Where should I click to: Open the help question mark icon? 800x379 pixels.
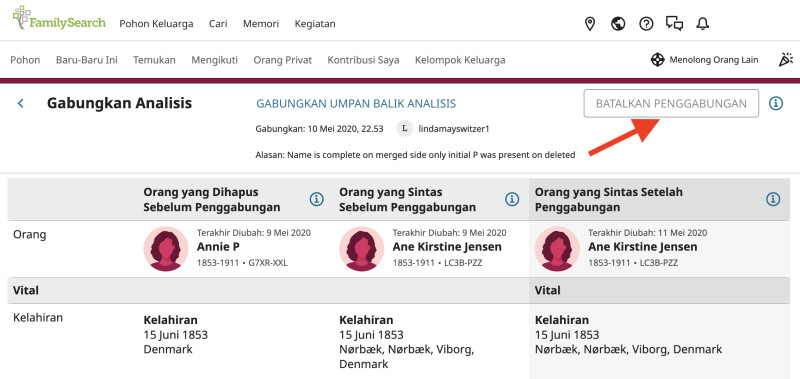click(x=646, y=23)
